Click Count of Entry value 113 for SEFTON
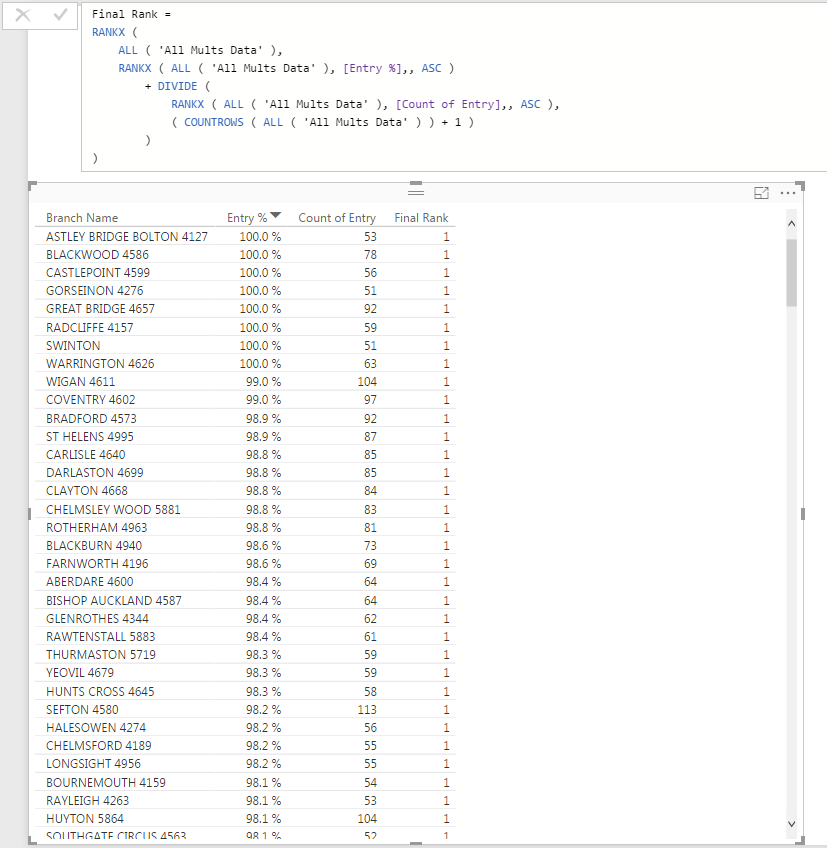Image resolution: width=827 pixels, height=848 pixels. point(367,709)
